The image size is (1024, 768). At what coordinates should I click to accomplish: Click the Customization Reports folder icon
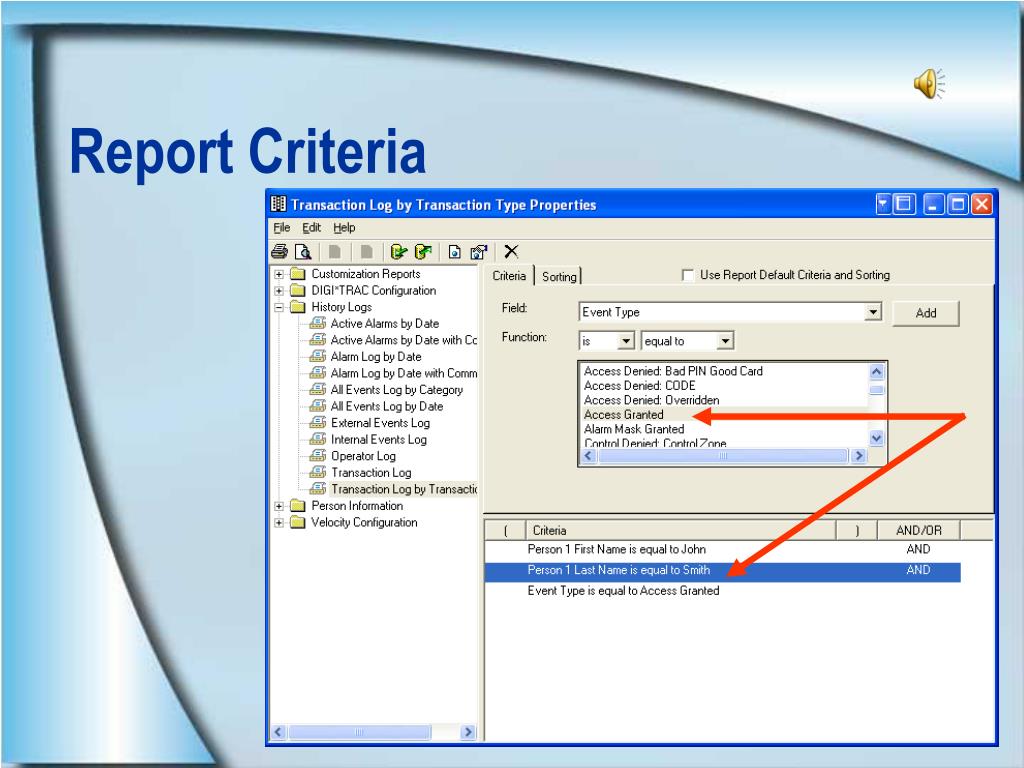[298, 274]
